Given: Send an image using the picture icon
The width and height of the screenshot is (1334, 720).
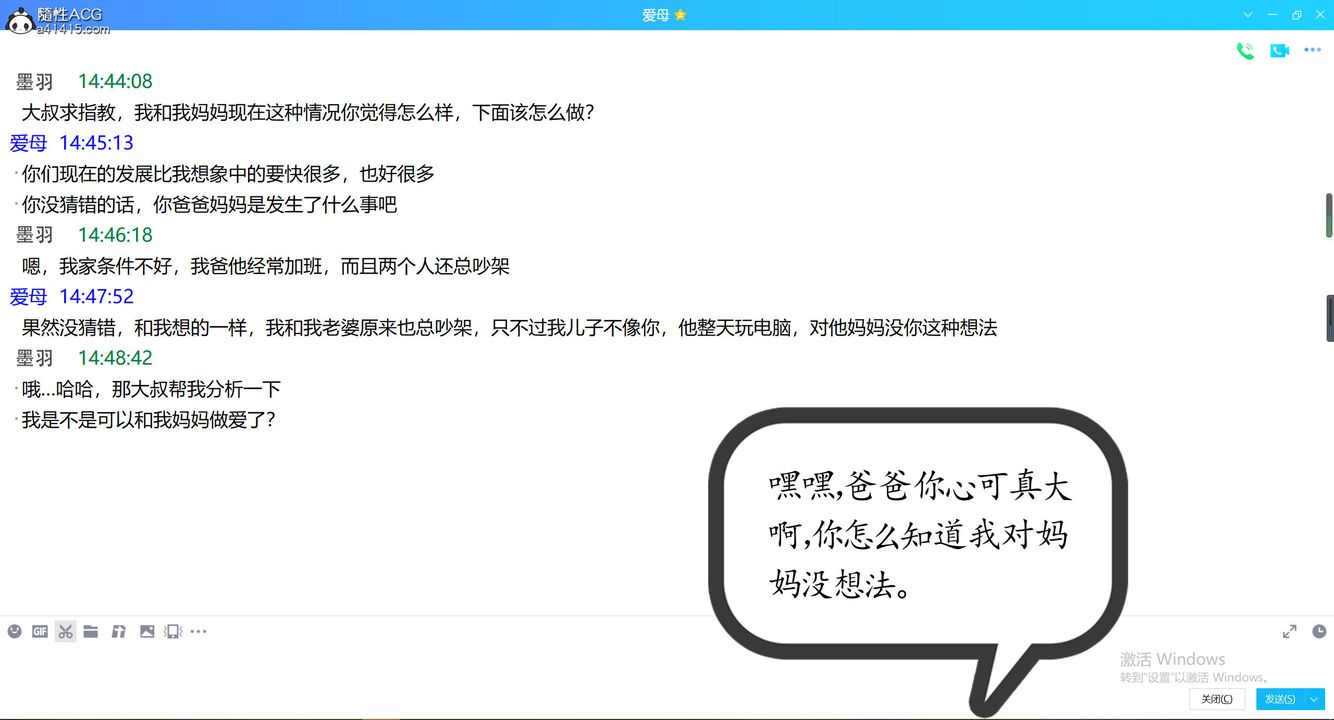Looking at the screenshot, I should [146, 631].
